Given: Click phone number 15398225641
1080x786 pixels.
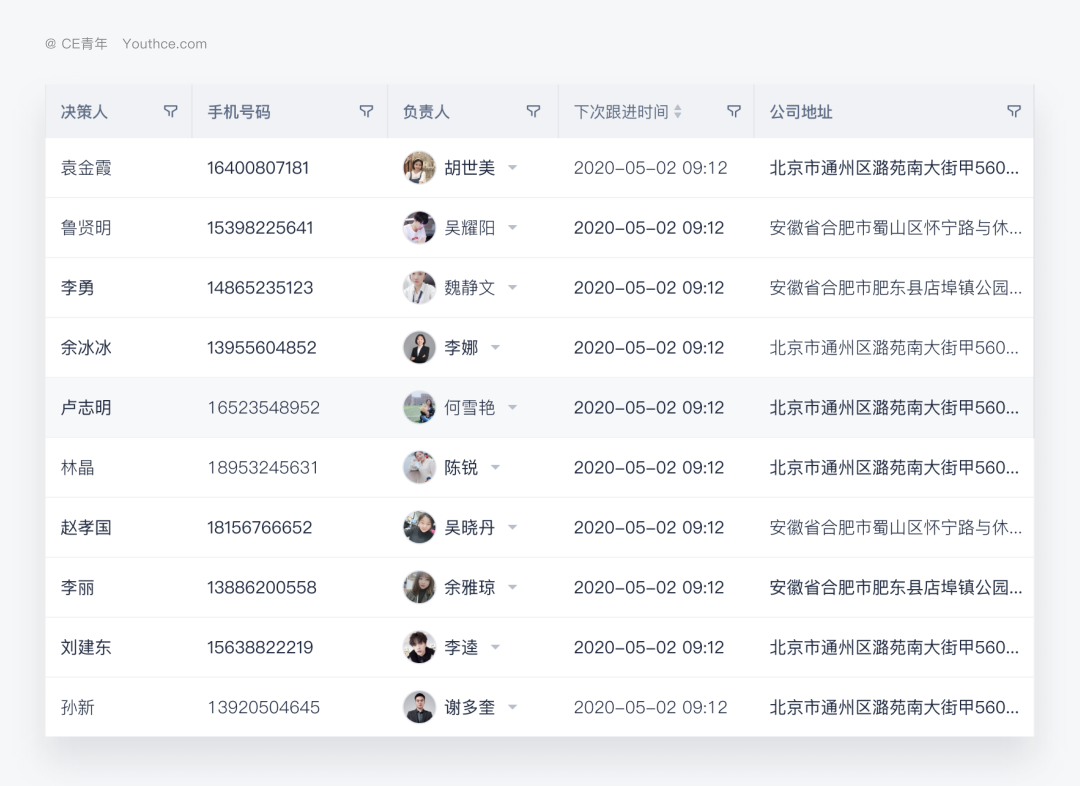Looking at the screenshot, I should [260, 227].
